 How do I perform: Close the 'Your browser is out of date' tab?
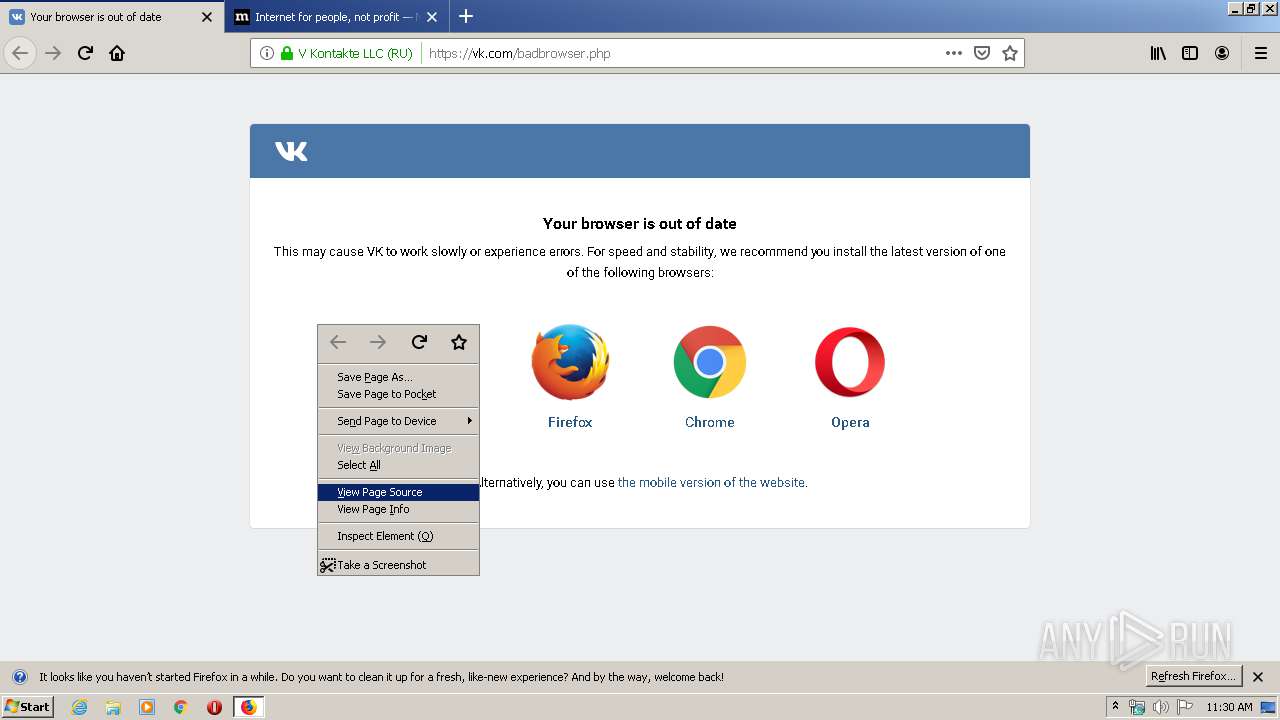click(207, 17)
